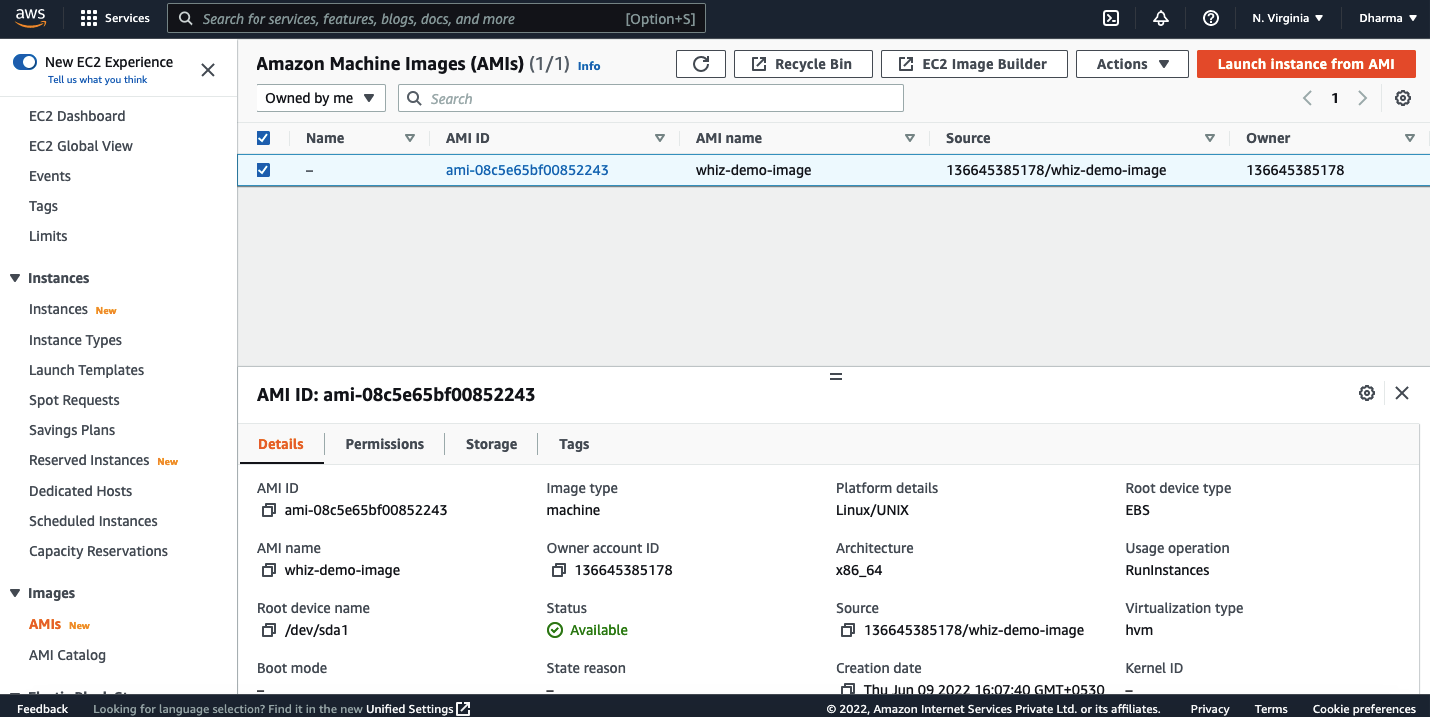The width and height of the screenshot is (1430, 717).
Task: Click Tell us what you think
Action: (97, 80)
